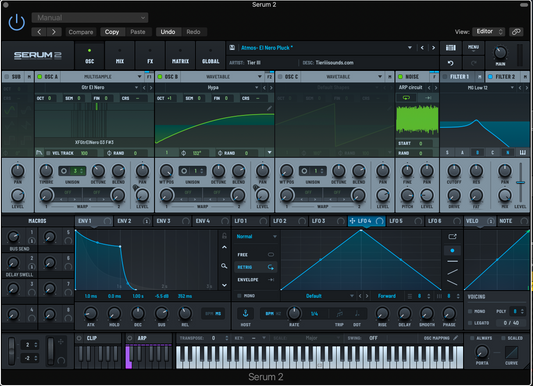The image size is (533, 386).
Task: Toggle the OSC A enable switch
Action: click(40, 77)
